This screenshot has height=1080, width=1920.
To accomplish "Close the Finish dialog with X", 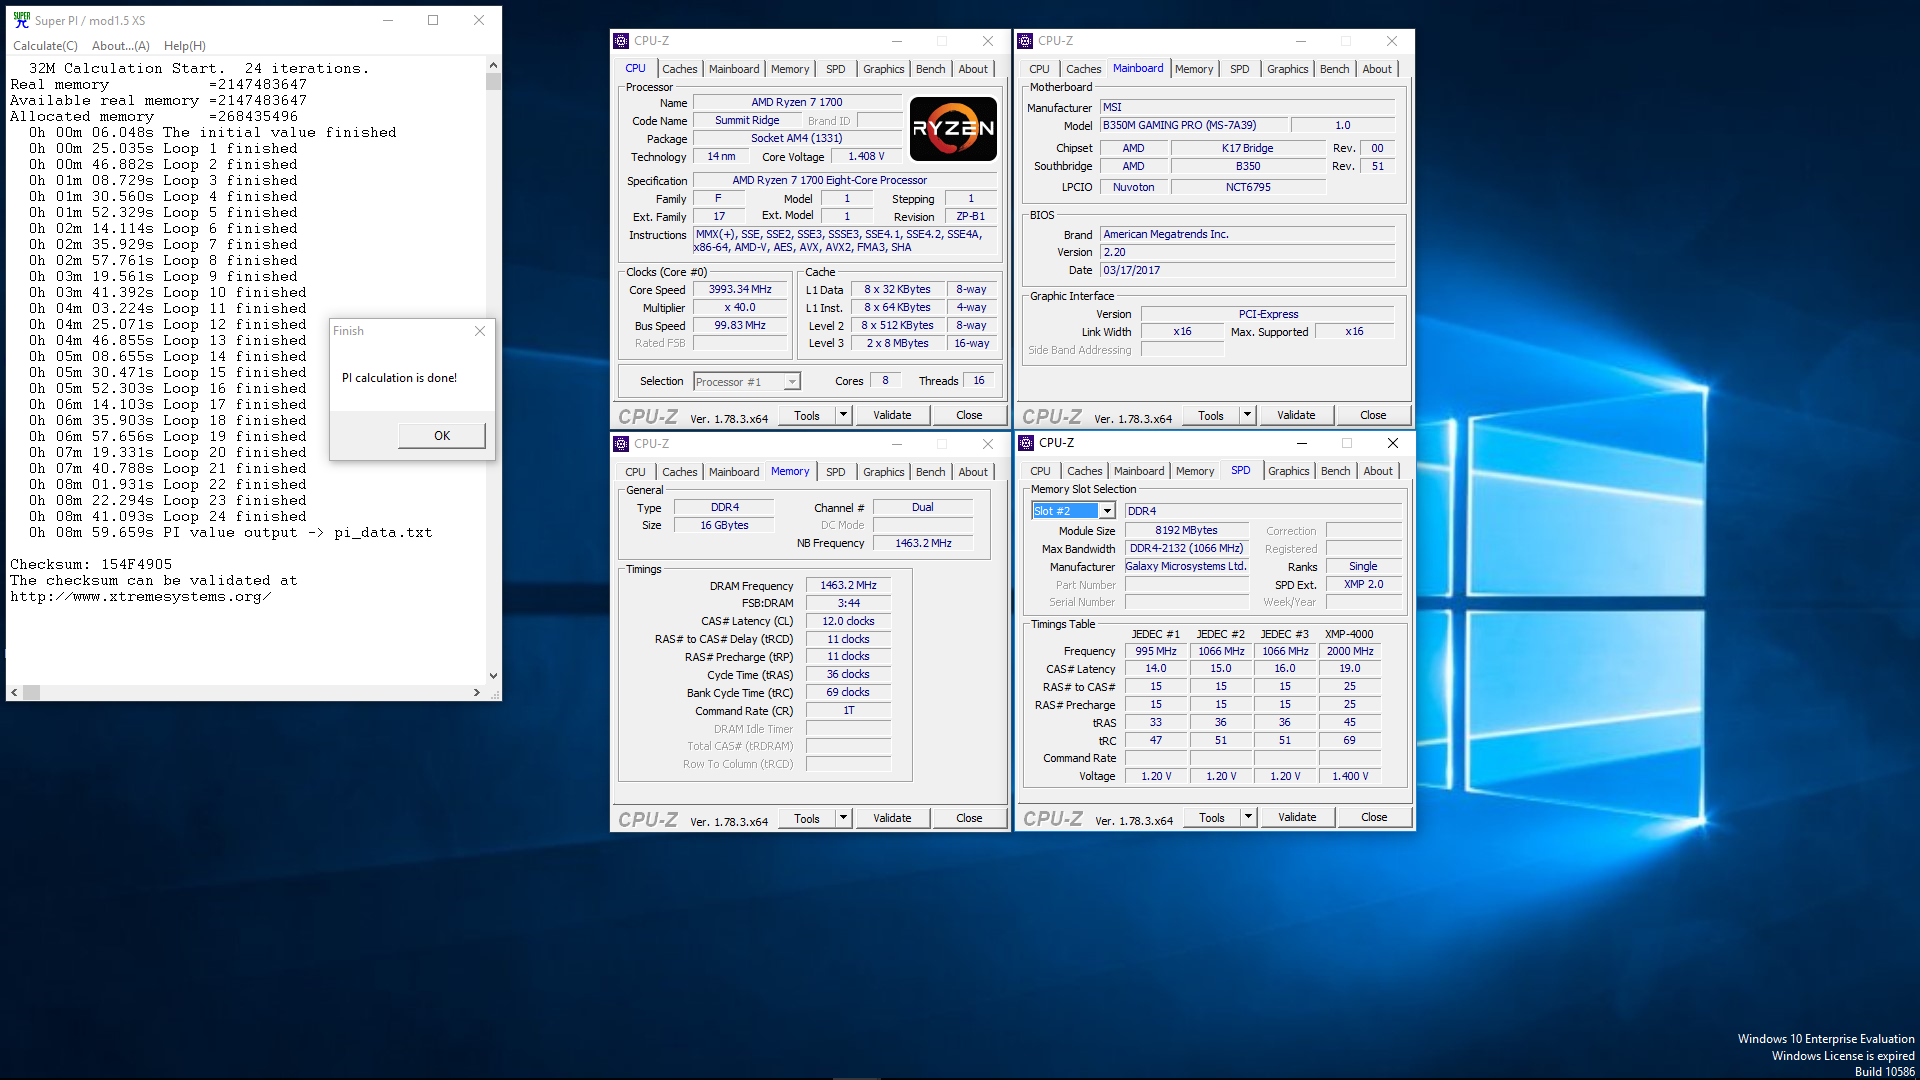I will click(480, 331).
